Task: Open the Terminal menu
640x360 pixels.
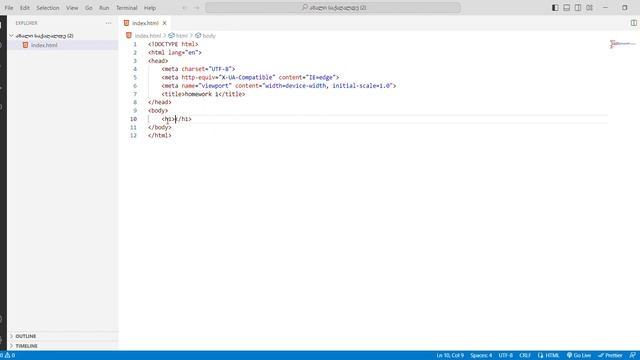Action: coord(127,8)
